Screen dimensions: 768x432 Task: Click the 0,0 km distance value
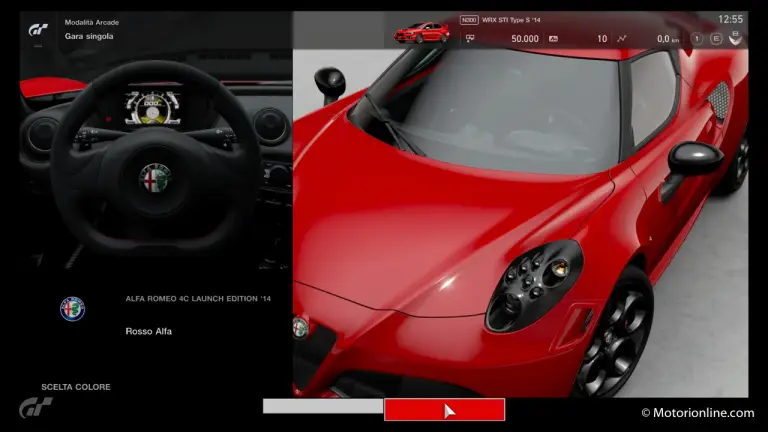pos(668,39)
